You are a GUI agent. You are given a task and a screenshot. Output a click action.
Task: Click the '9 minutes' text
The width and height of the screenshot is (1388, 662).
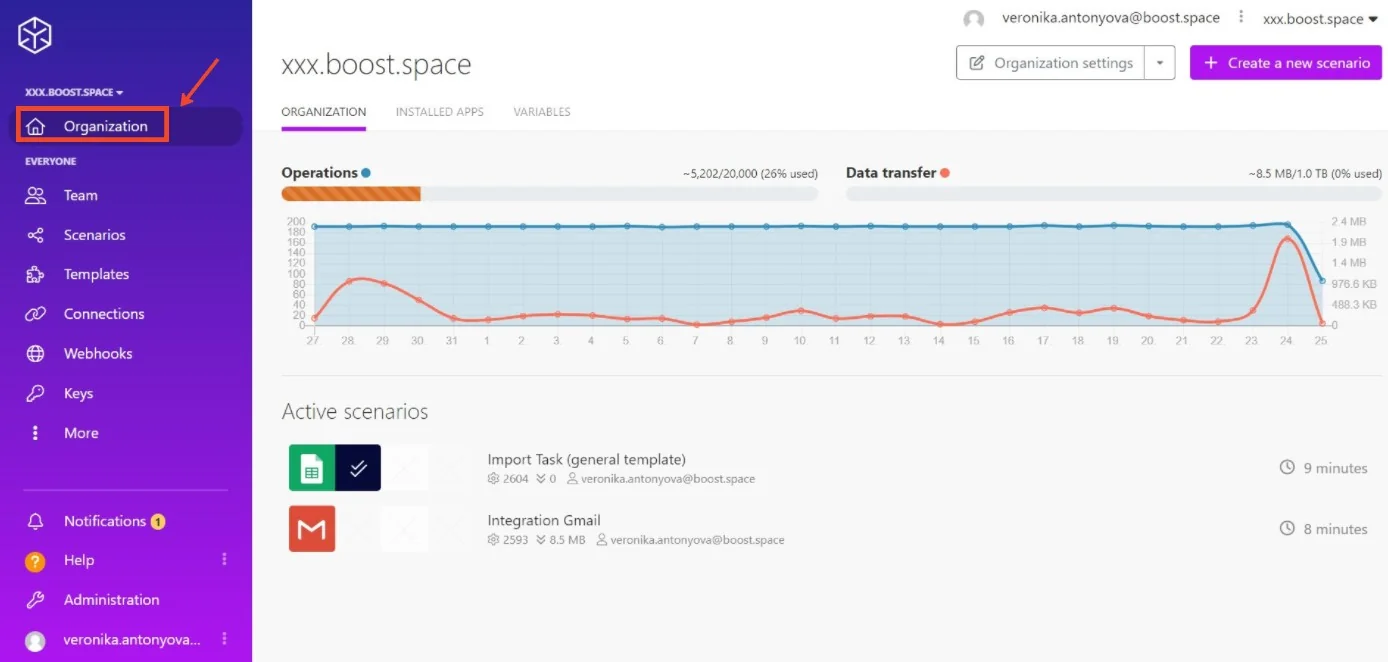(1335, 468)
